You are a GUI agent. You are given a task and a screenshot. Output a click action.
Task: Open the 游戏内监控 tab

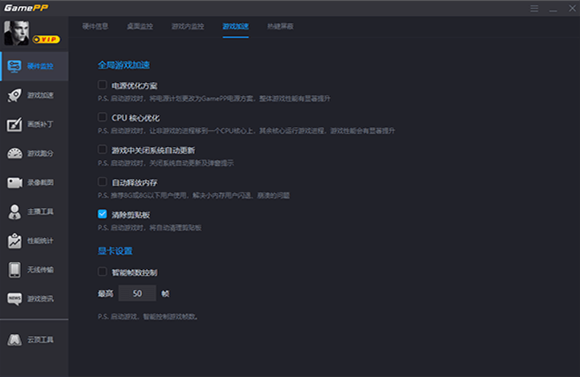point(188,26)
